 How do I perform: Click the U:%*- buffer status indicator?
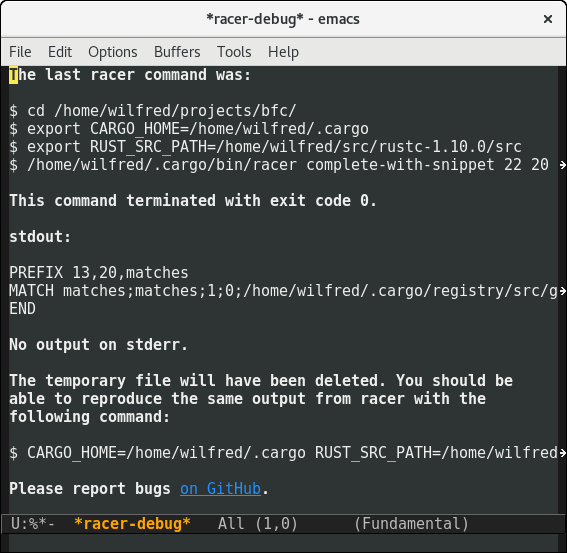pos(33,524)
